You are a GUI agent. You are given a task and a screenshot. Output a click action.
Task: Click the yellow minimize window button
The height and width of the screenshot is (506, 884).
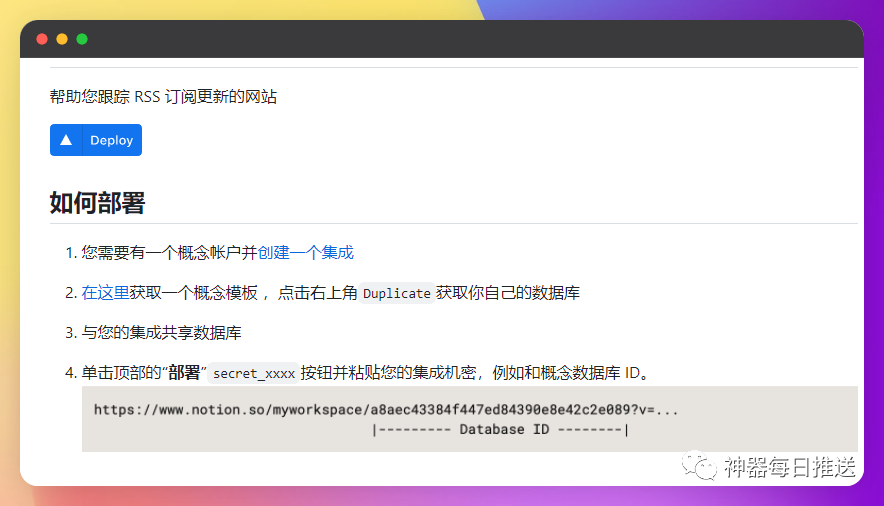62,39
